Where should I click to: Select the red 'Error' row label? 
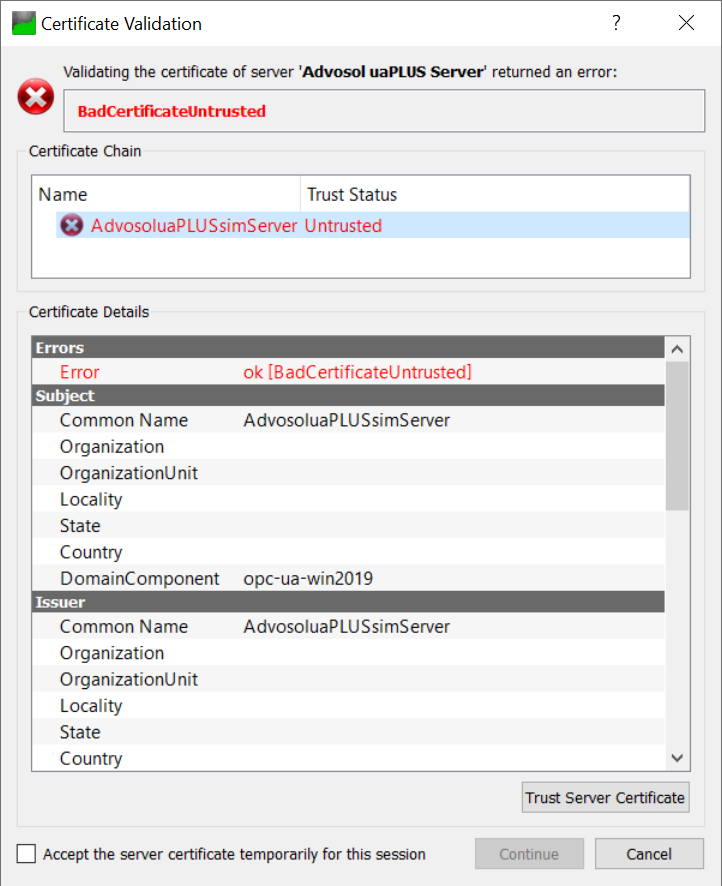pyautogui.click(x=80, y=372)
